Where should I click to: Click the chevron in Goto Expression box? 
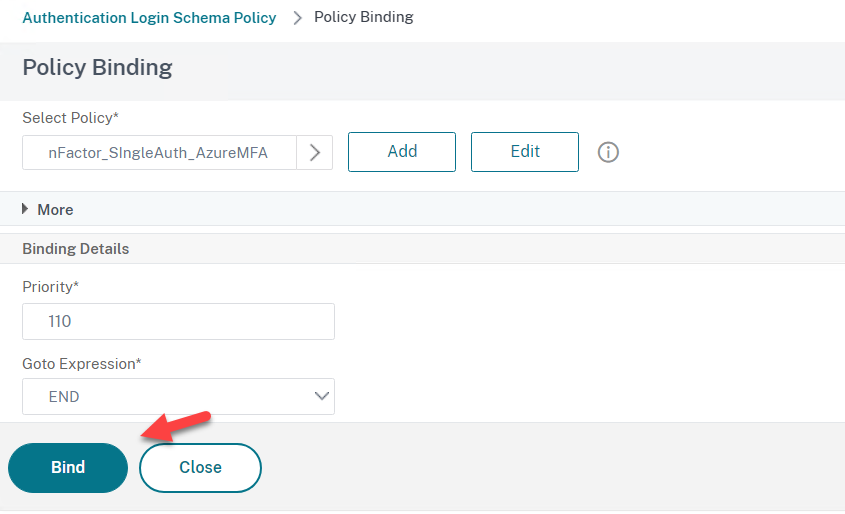322,396
